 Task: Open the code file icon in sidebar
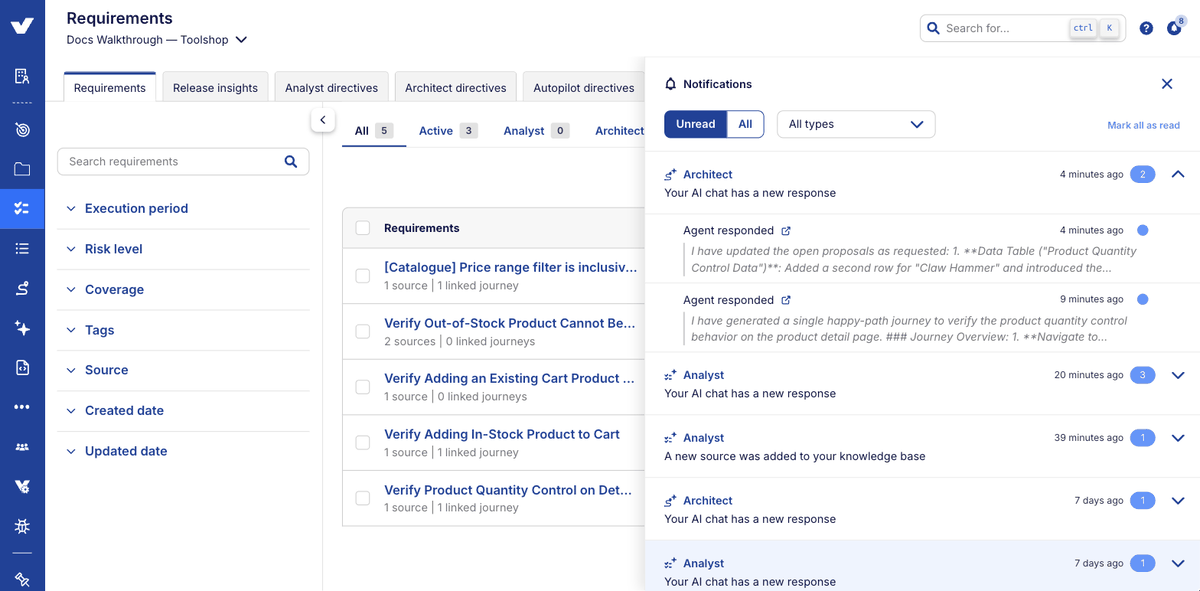click(22, 368)
